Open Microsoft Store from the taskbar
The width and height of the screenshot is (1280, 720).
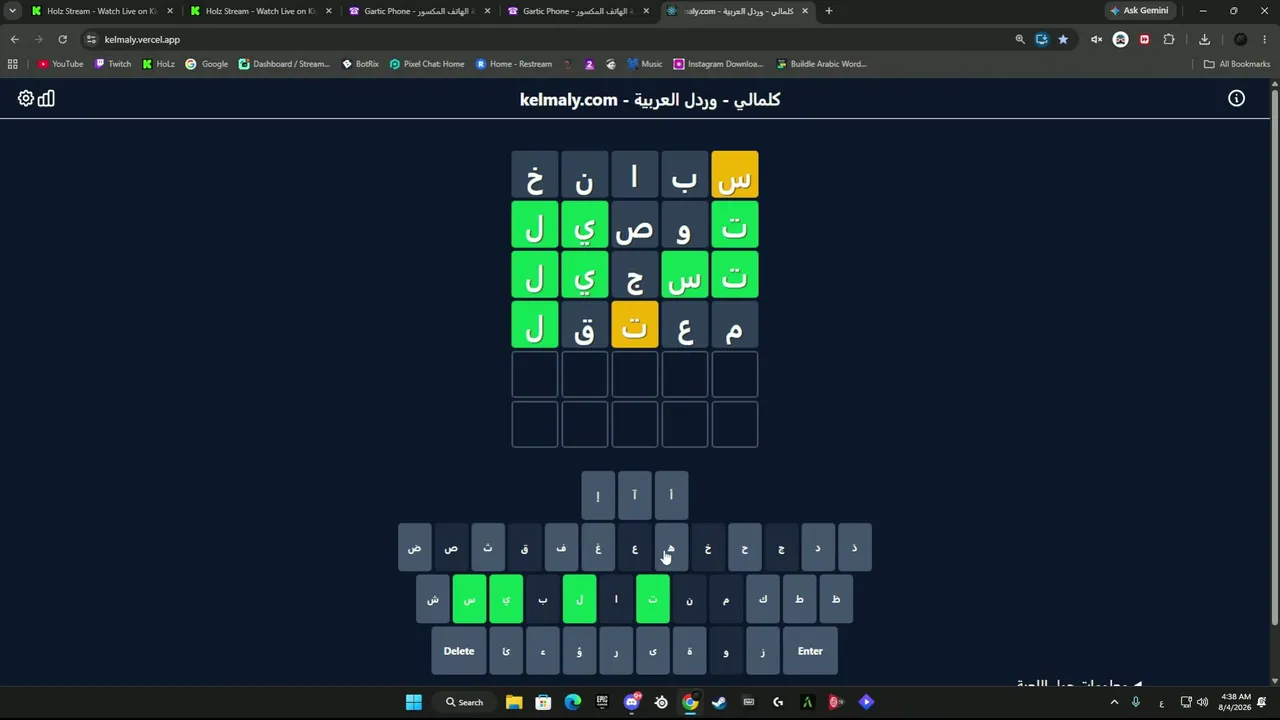coord(543,702)
